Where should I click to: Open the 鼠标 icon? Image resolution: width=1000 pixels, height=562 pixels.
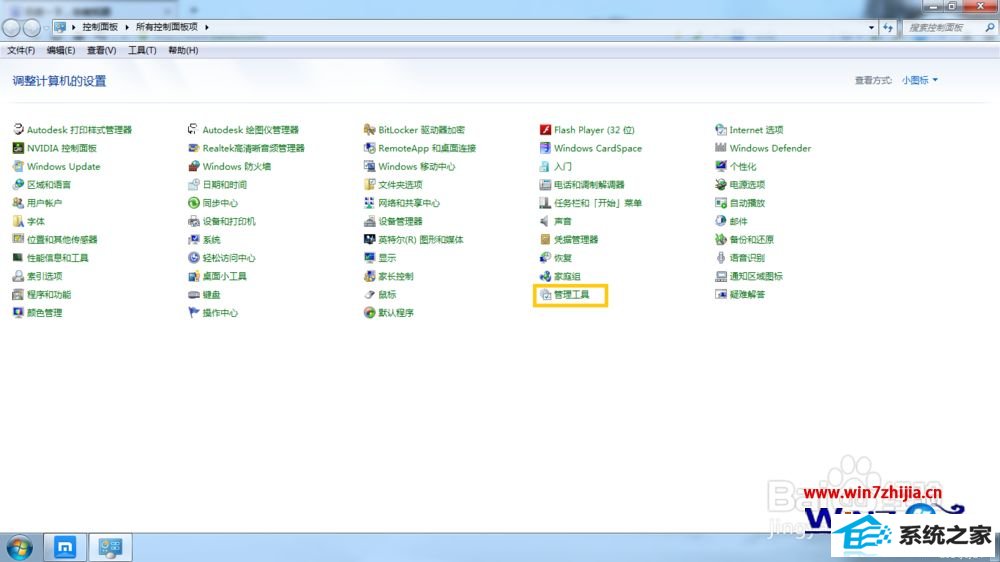369,295
